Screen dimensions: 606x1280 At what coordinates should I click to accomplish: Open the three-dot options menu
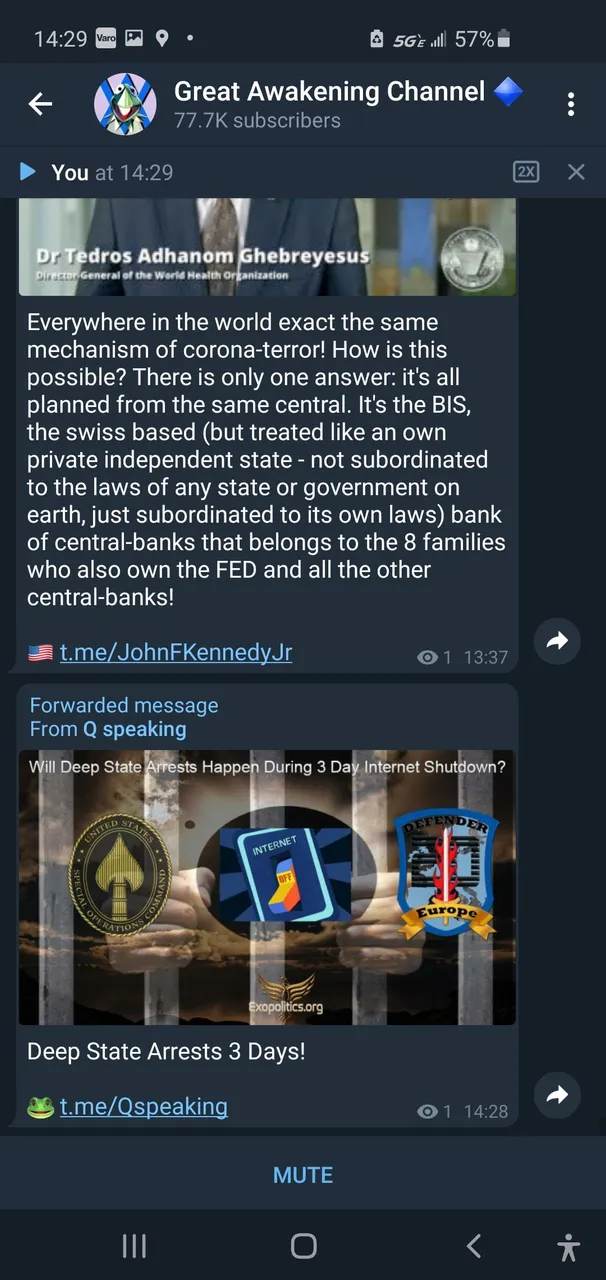point(570,104)
